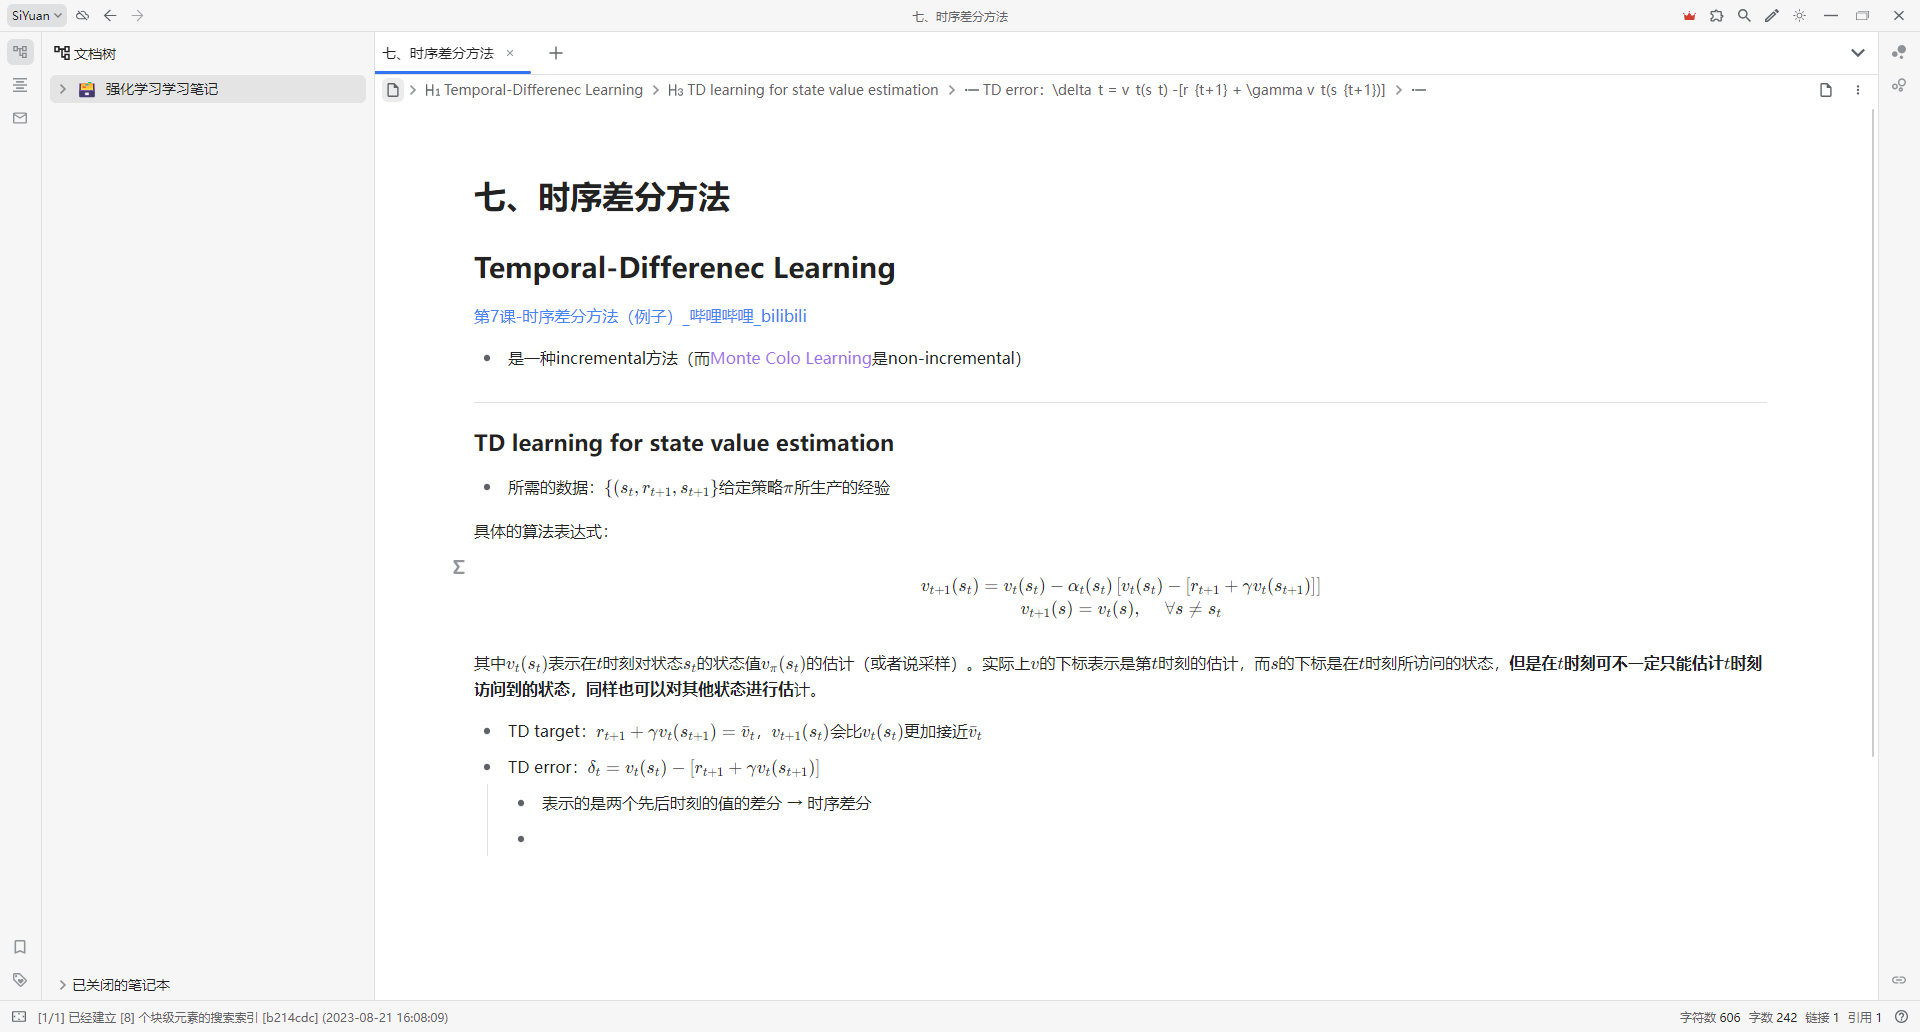The image size is (1920, 1032).
Task: Expand the 已关闭的笔记本 section
Action: tap(62, 985)
